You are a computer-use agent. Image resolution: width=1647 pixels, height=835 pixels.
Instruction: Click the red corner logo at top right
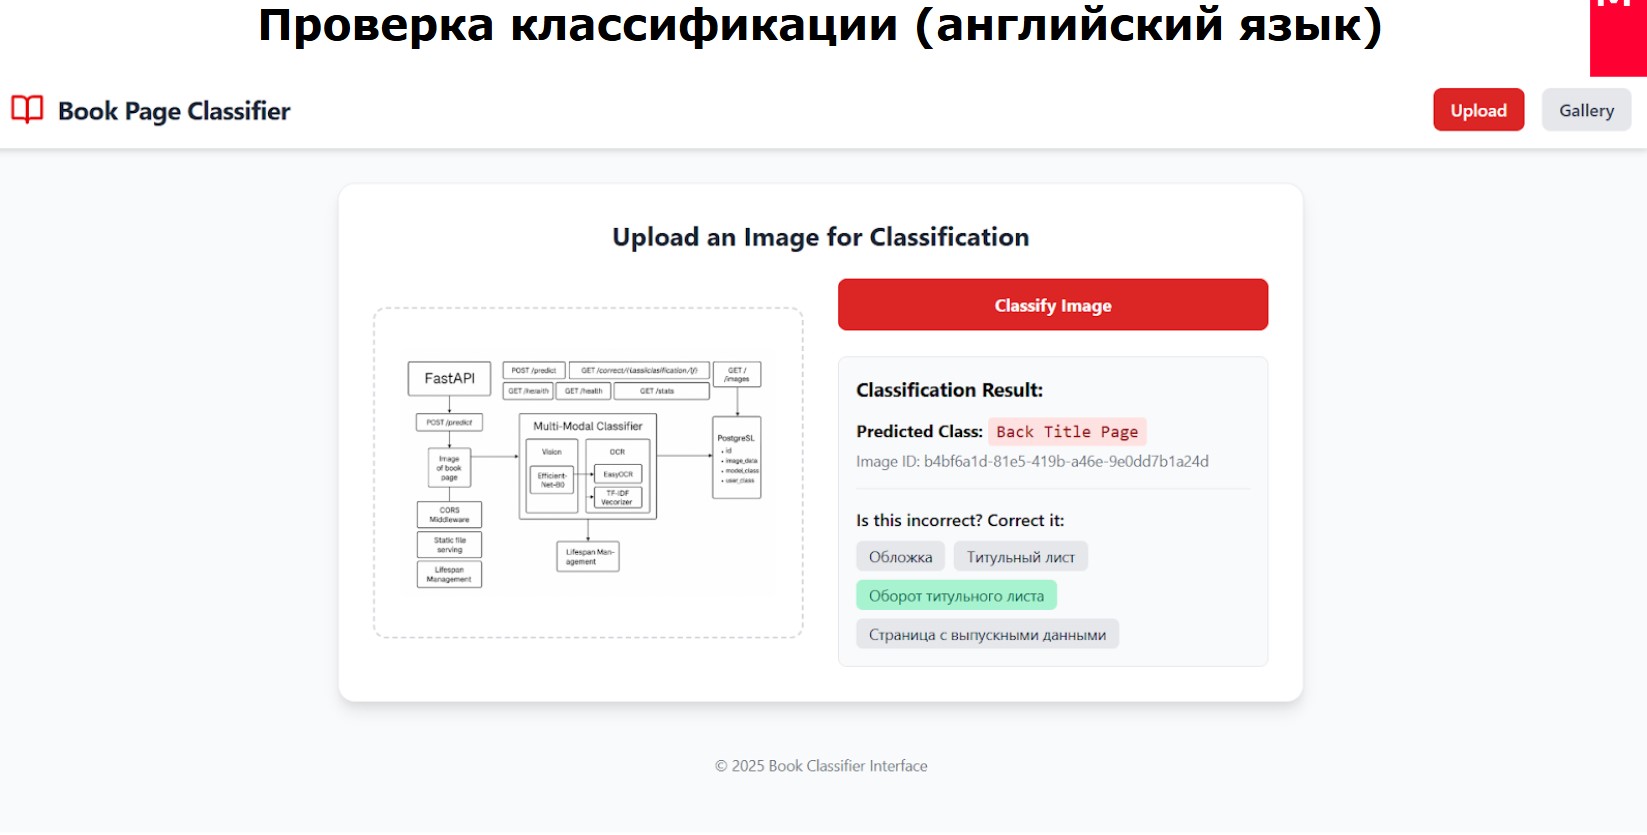pyautogui.click(x=1618, y=37)
